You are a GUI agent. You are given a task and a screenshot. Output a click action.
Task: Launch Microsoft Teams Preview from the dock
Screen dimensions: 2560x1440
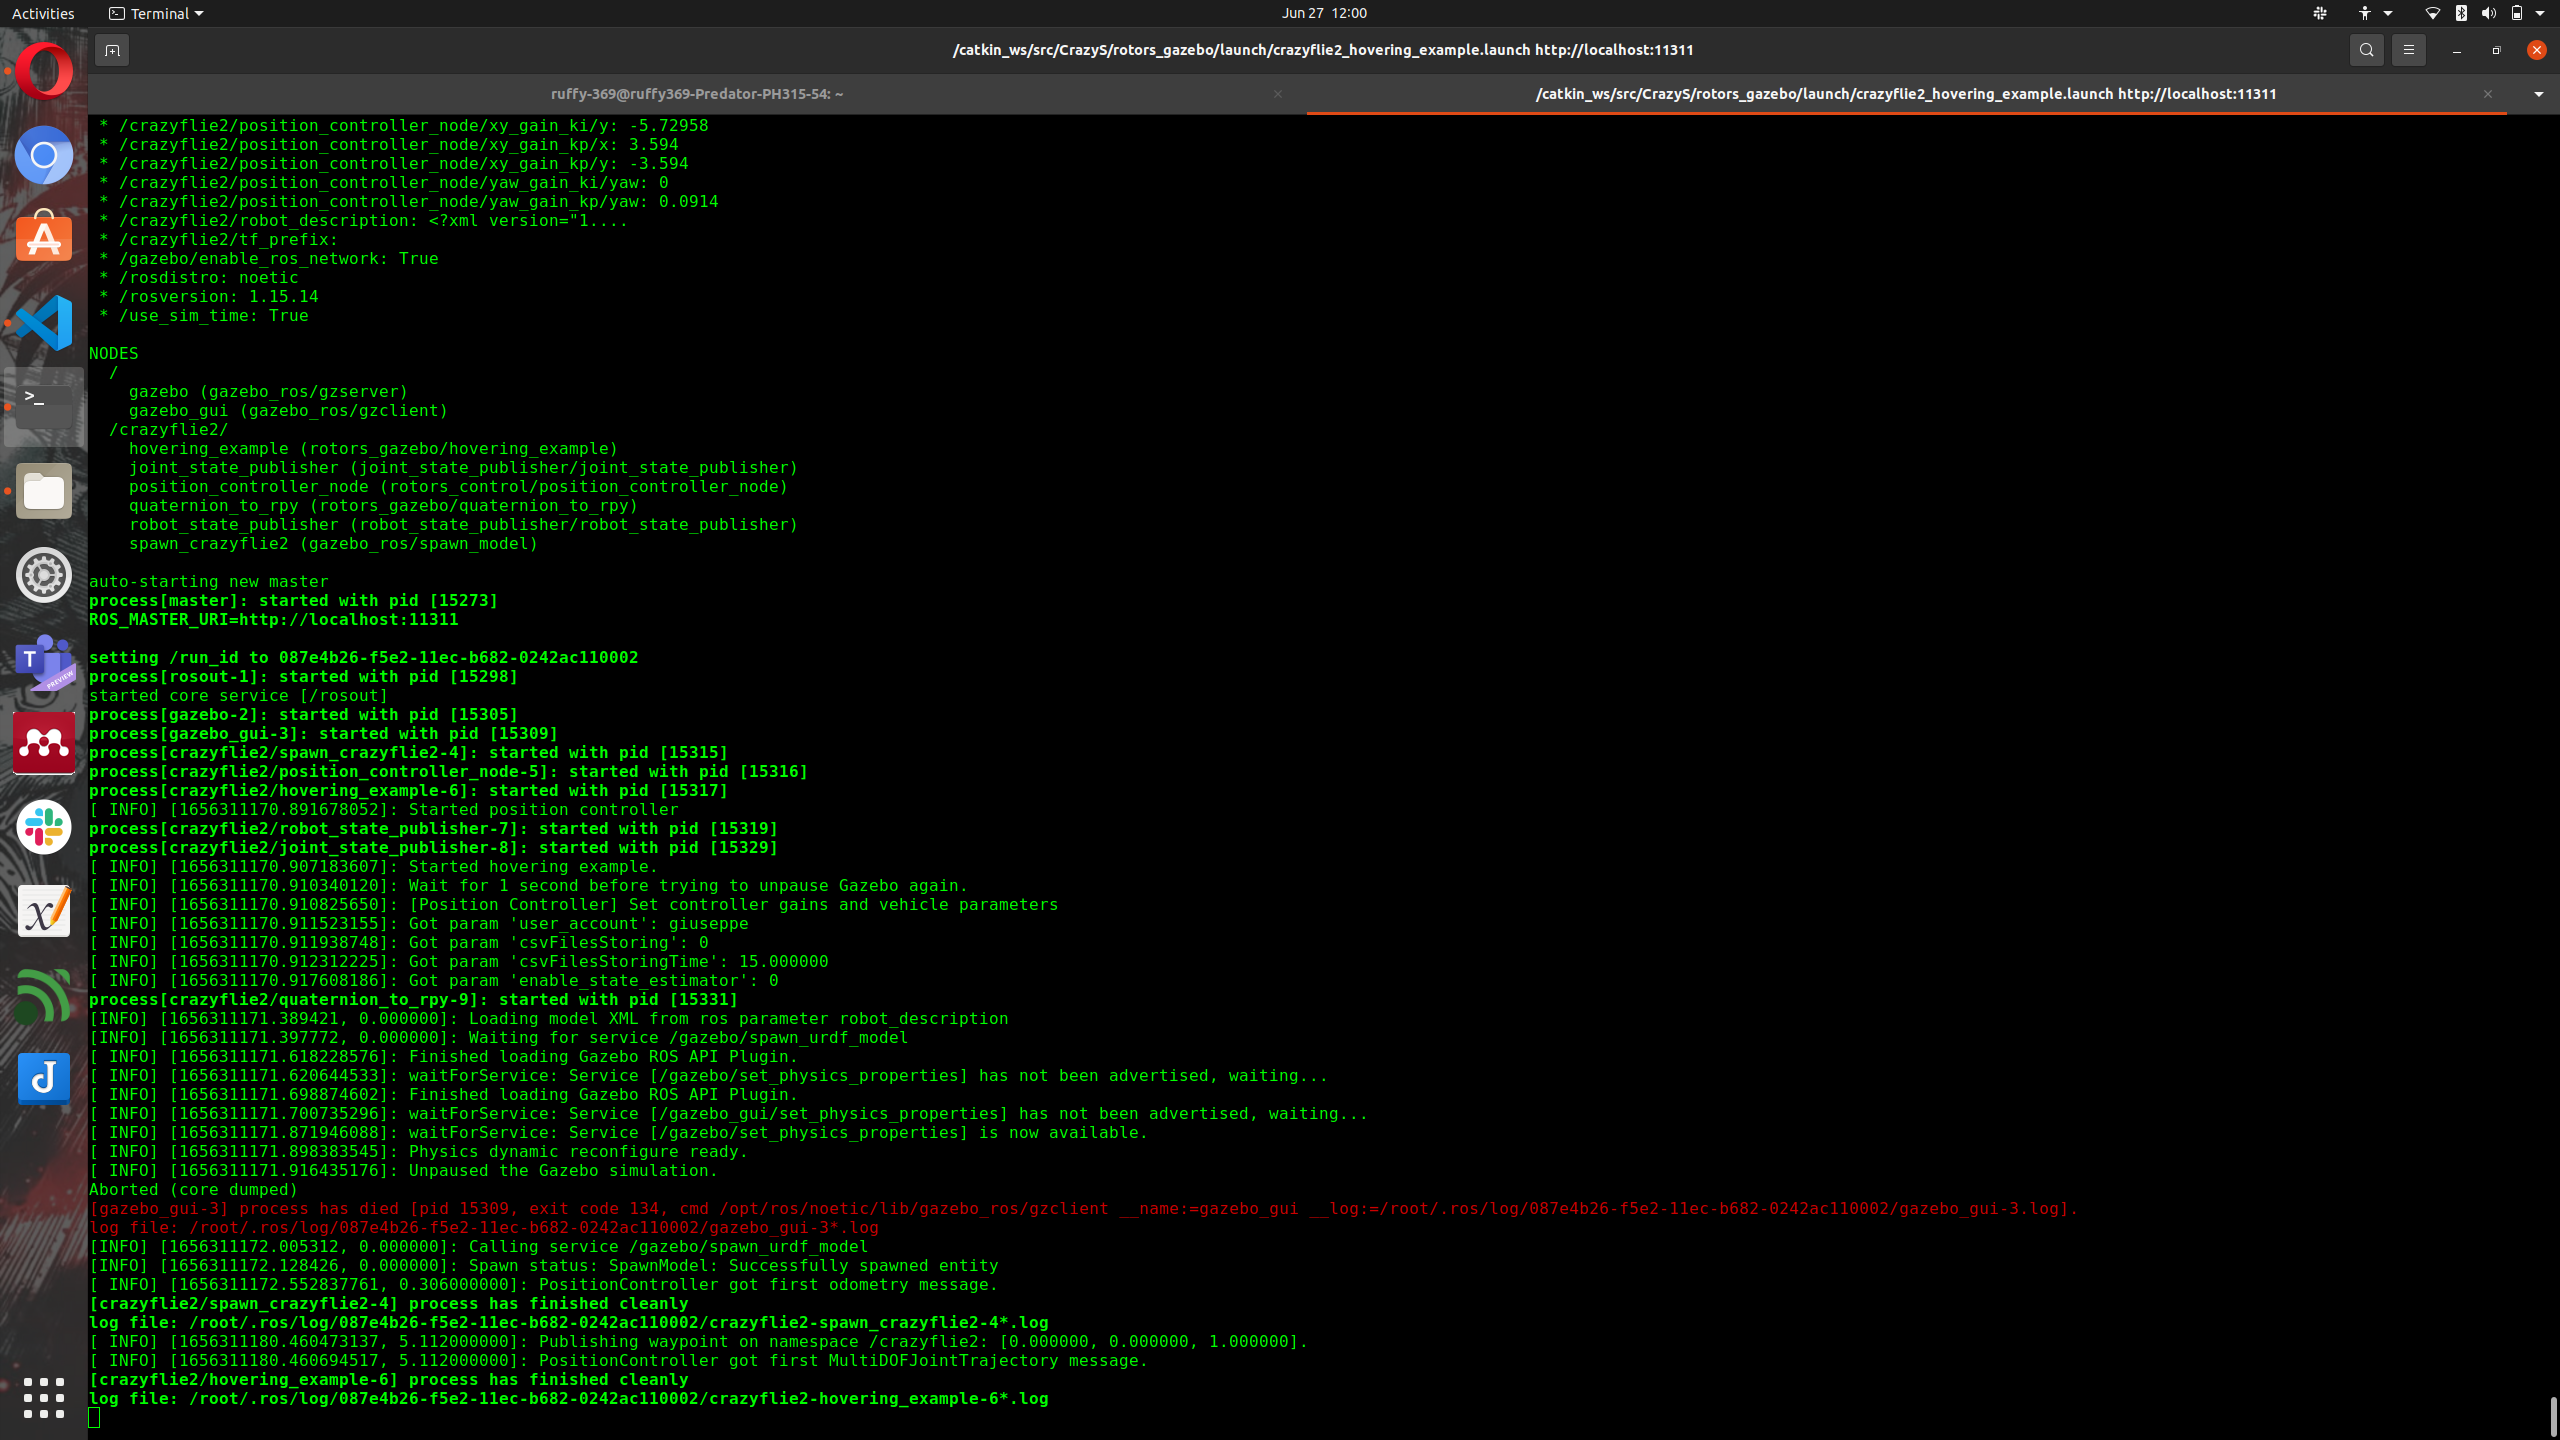(x=44, y=660)
